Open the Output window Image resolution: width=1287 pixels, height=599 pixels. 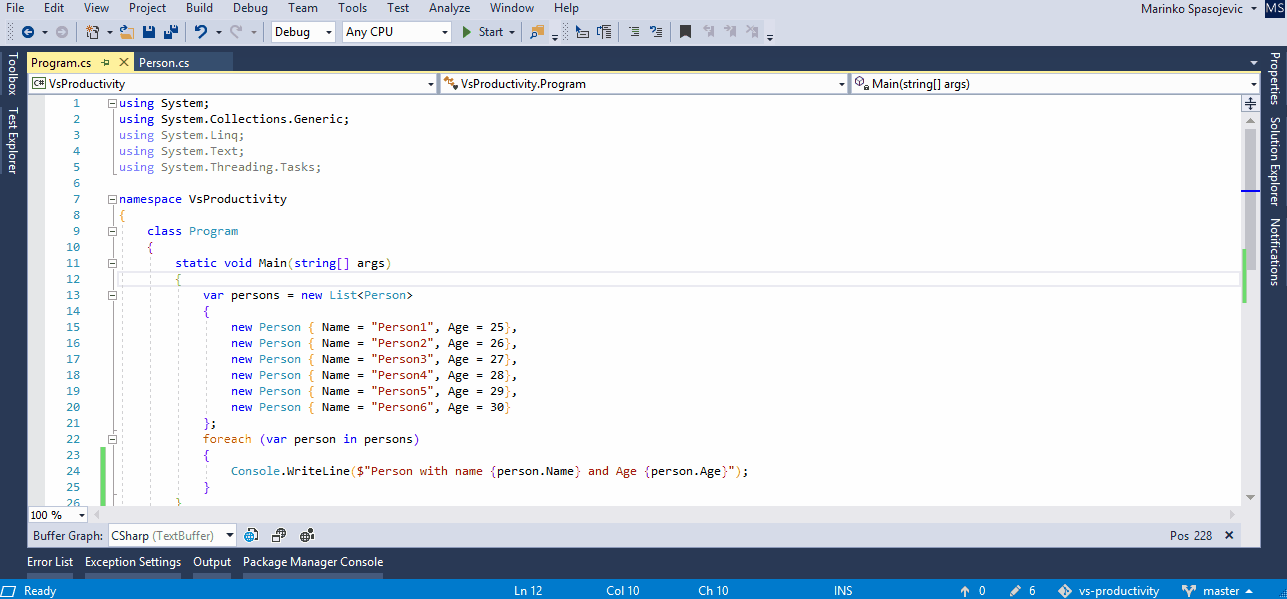coord(211,562)
